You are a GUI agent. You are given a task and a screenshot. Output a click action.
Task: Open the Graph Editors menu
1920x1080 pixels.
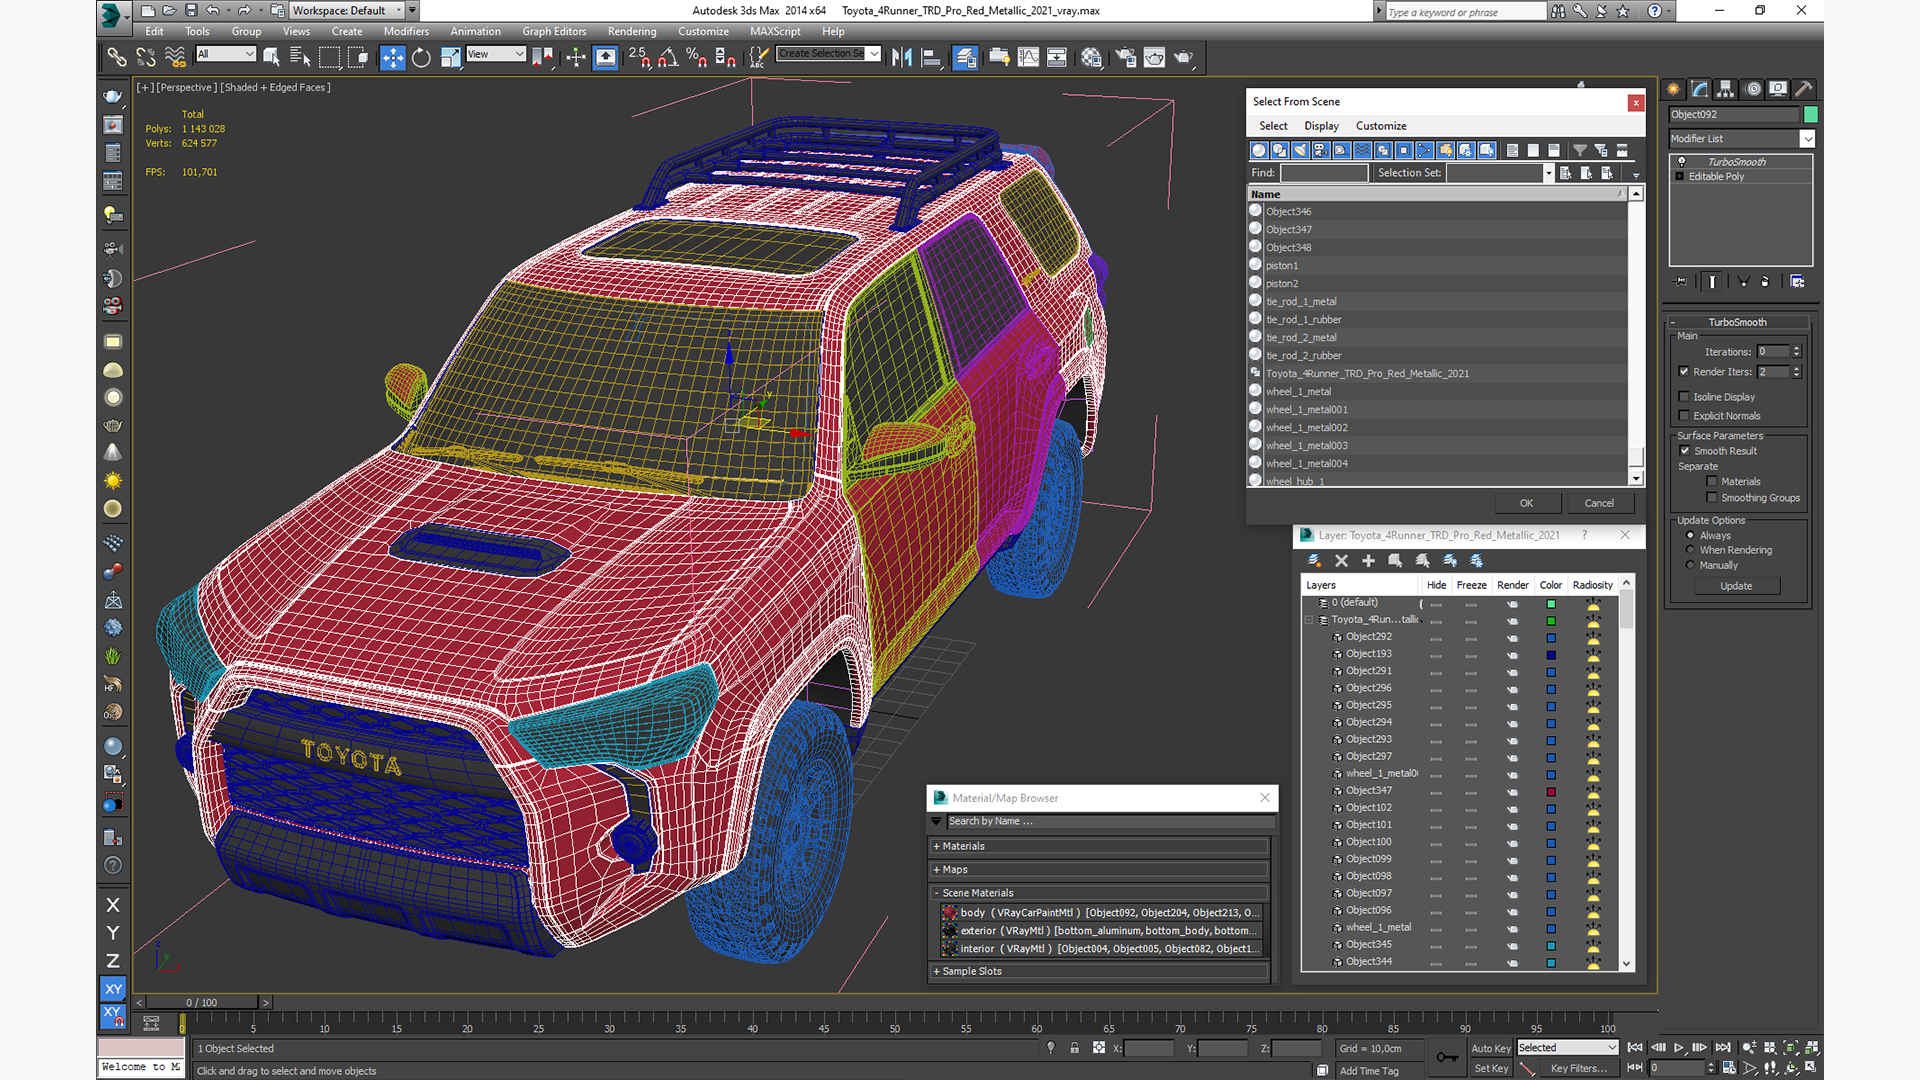(554, 31)
